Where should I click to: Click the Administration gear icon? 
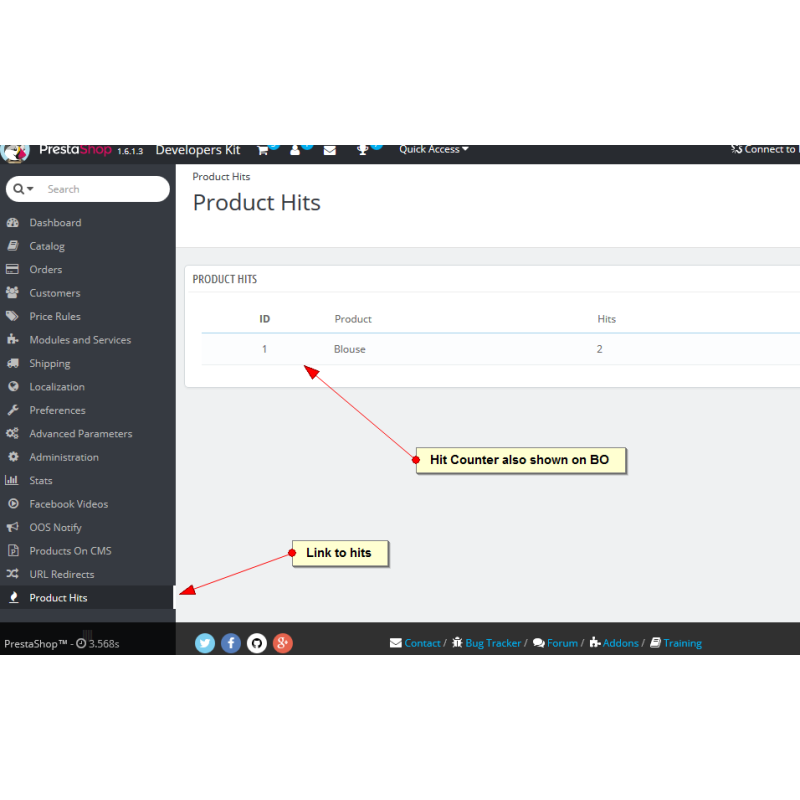tap(13, 457)
